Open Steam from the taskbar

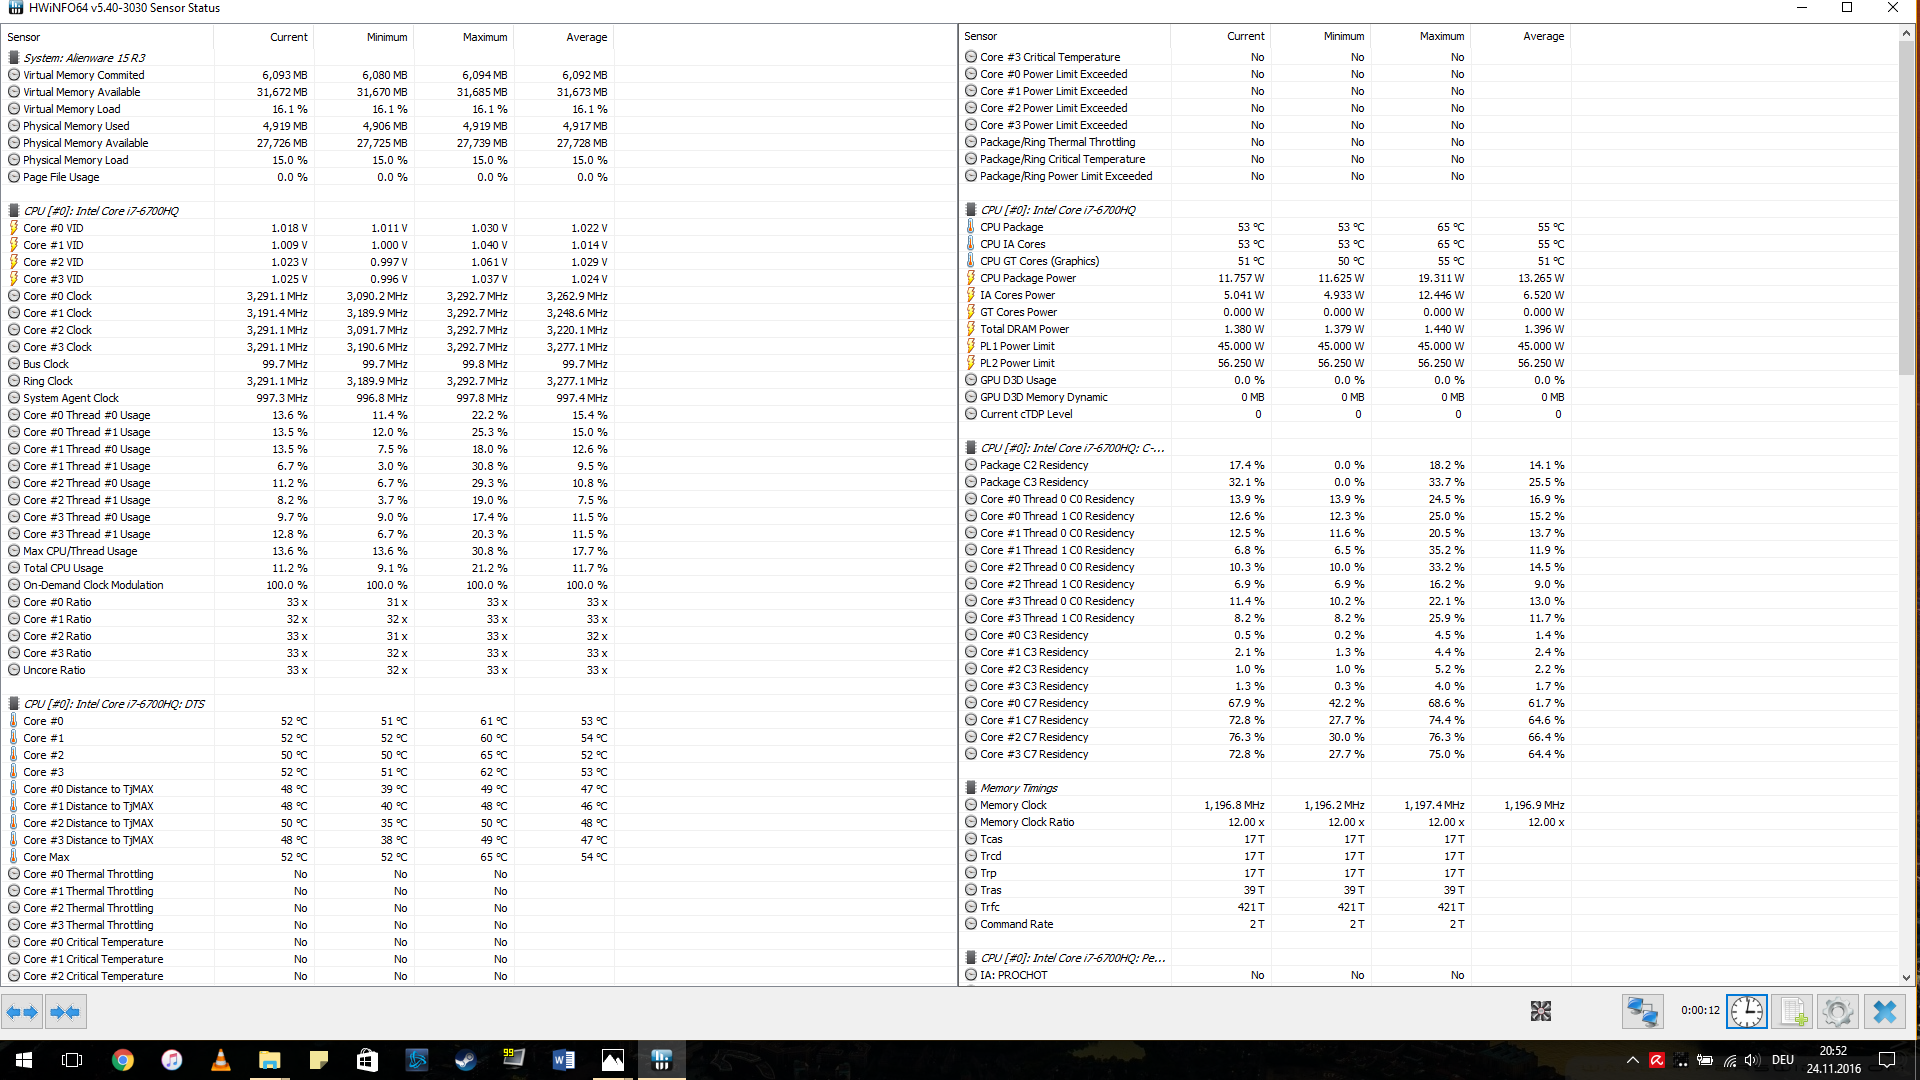pyautogui.click(x=465, y=1060)
